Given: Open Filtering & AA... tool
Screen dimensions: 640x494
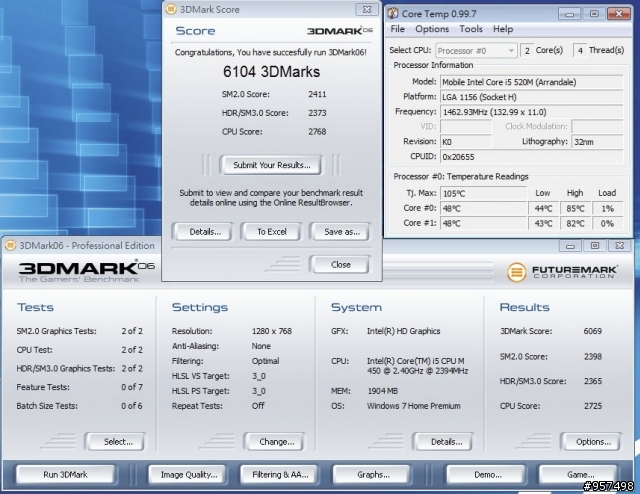Looking at the screenshot, I should click(x=279, y=474).
